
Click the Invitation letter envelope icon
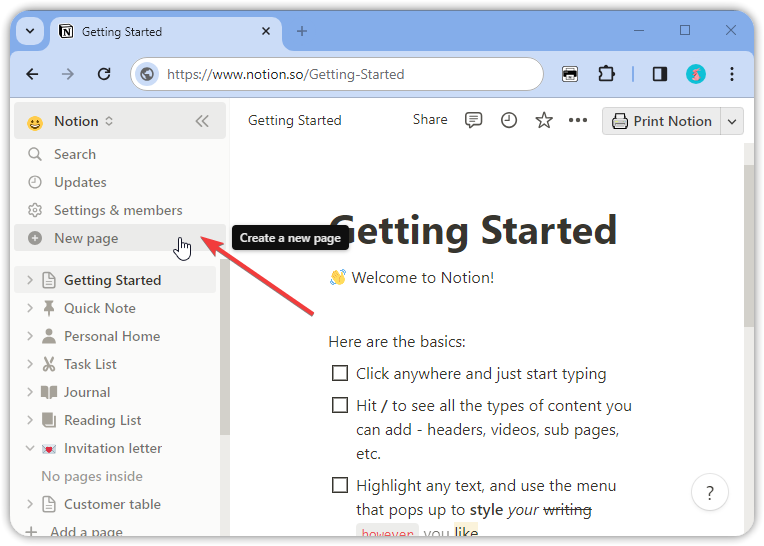(49, 449)
